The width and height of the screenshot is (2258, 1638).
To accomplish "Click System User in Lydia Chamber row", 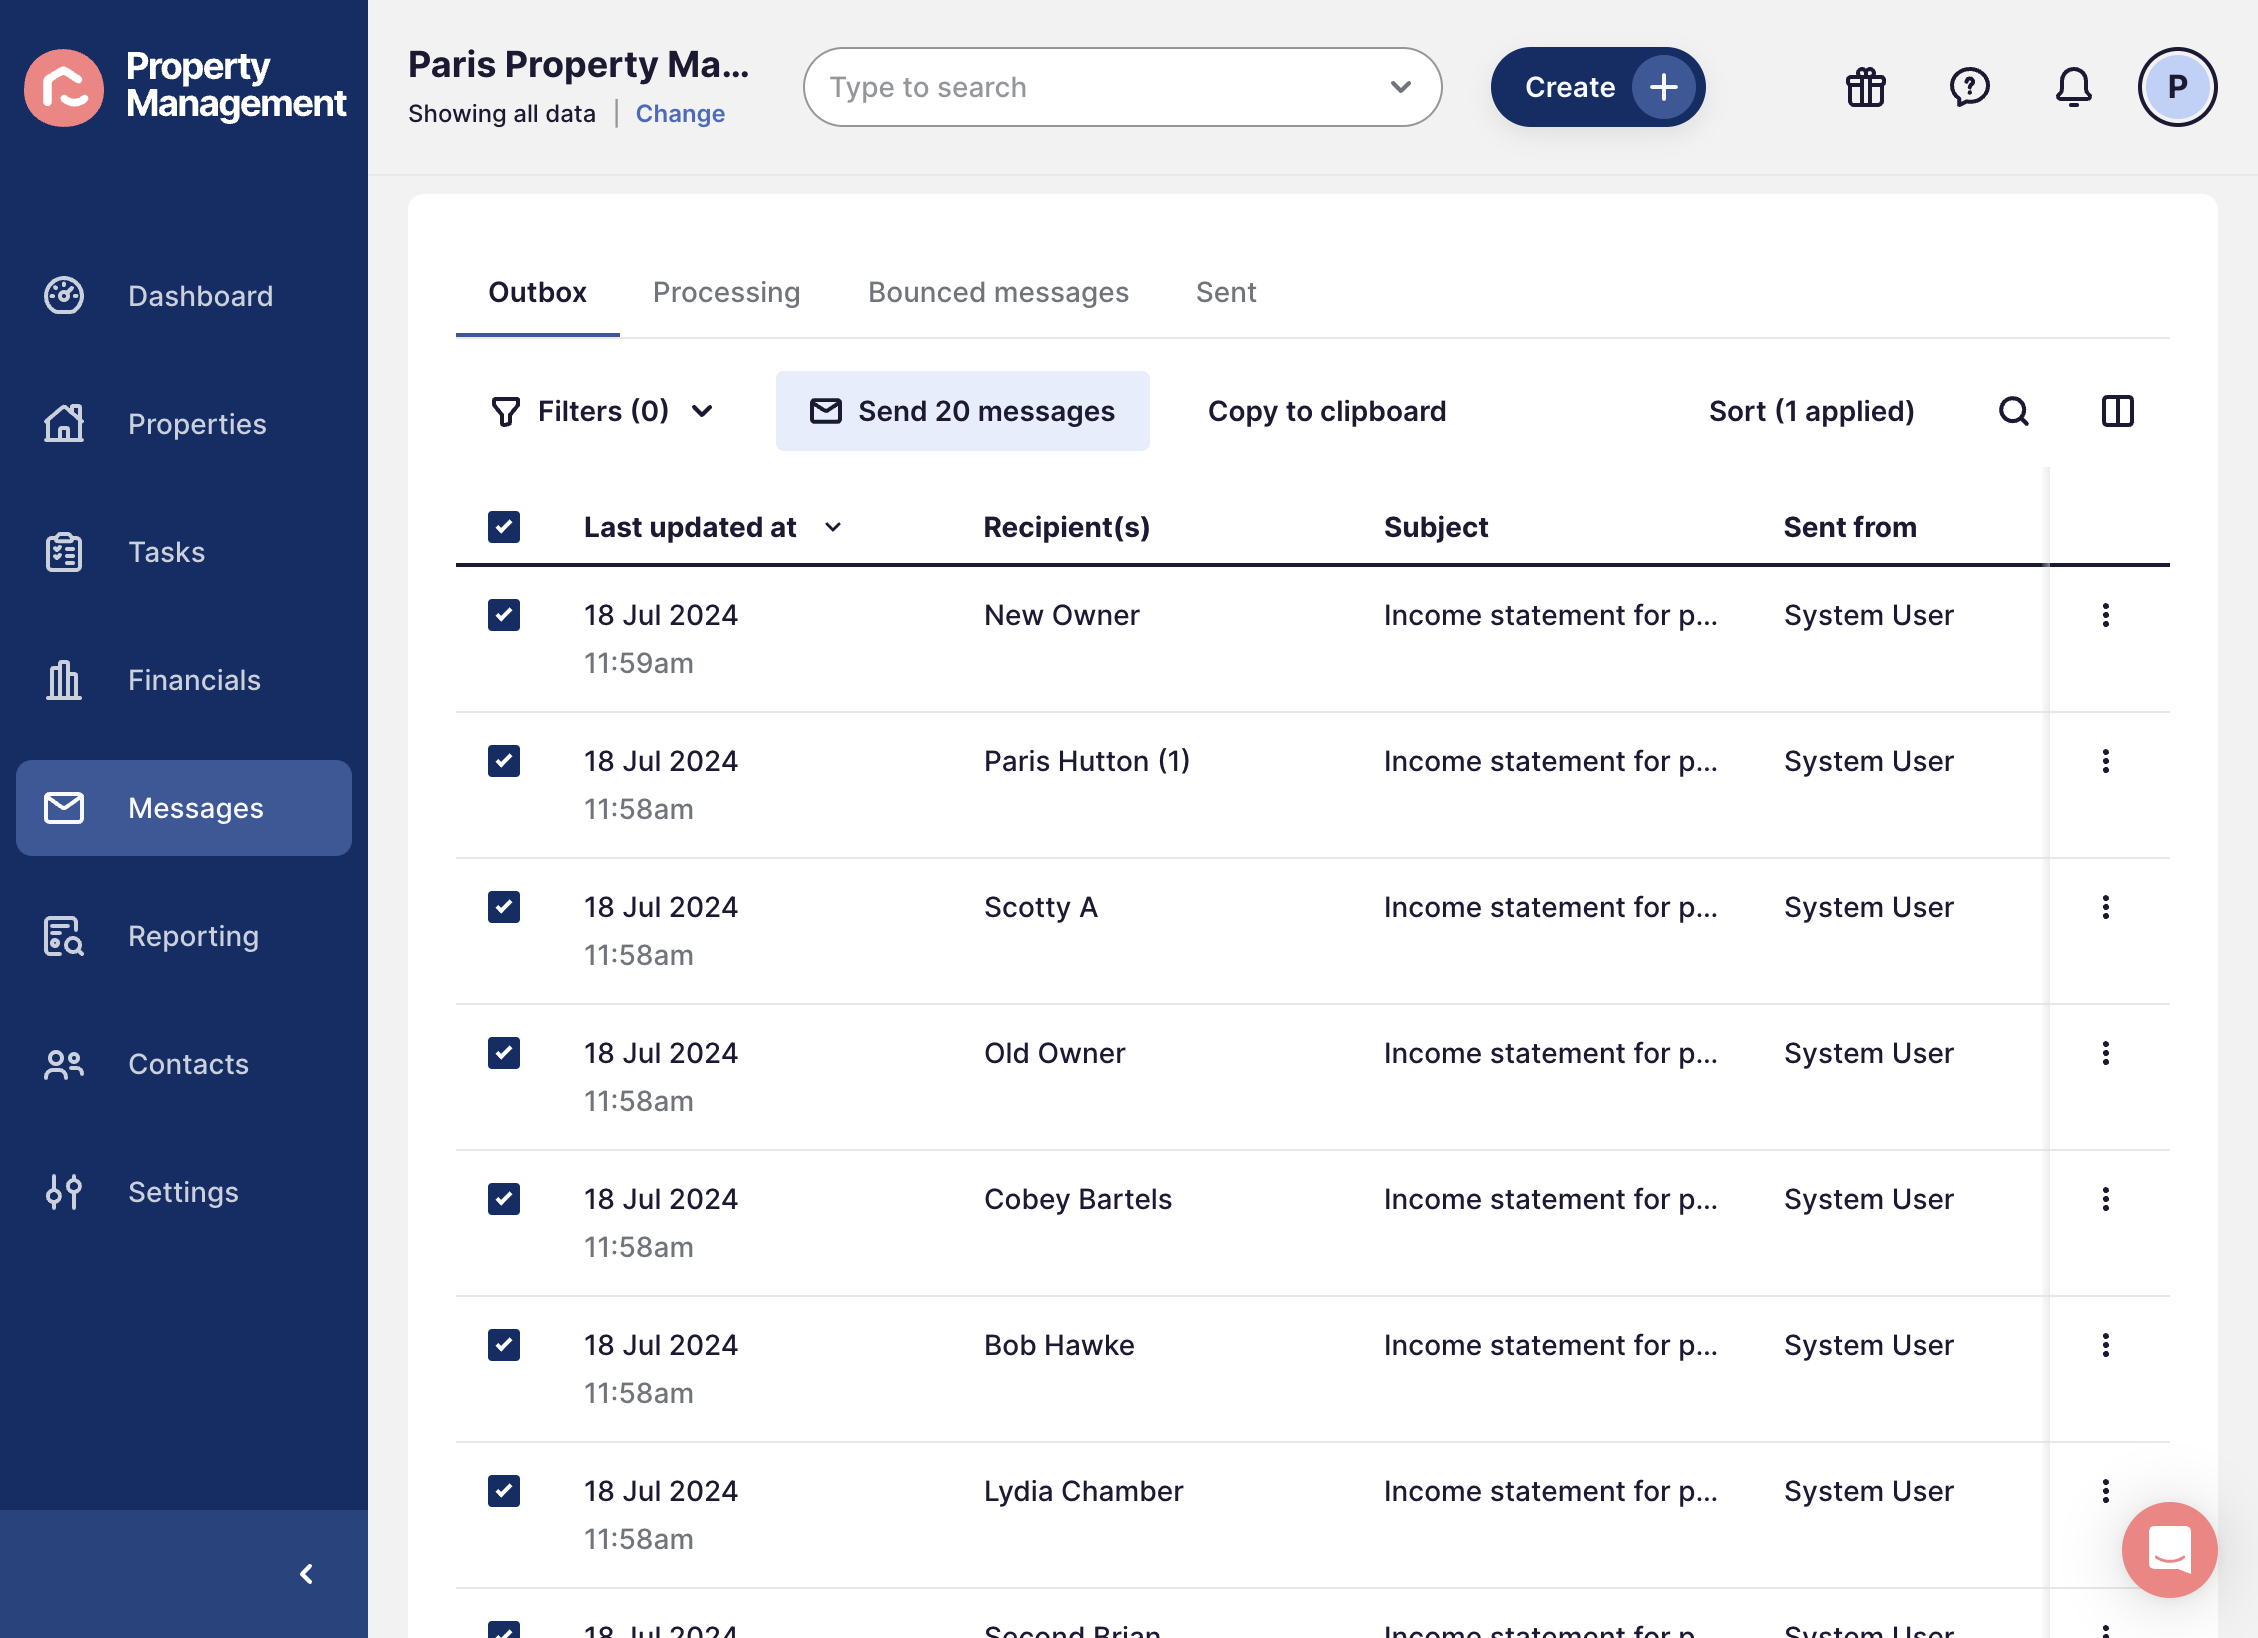I will coord(1869,1491).
